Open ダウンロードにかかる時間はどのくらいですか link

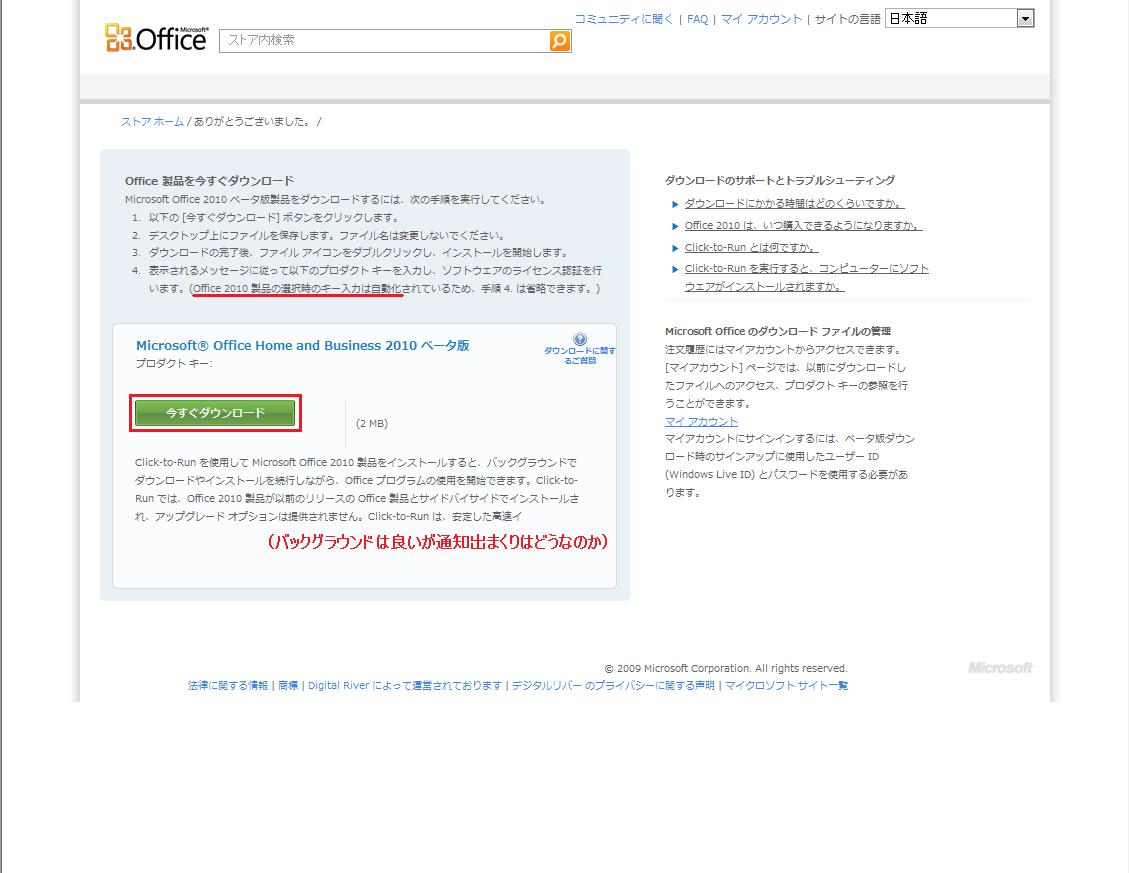[794, 204]
